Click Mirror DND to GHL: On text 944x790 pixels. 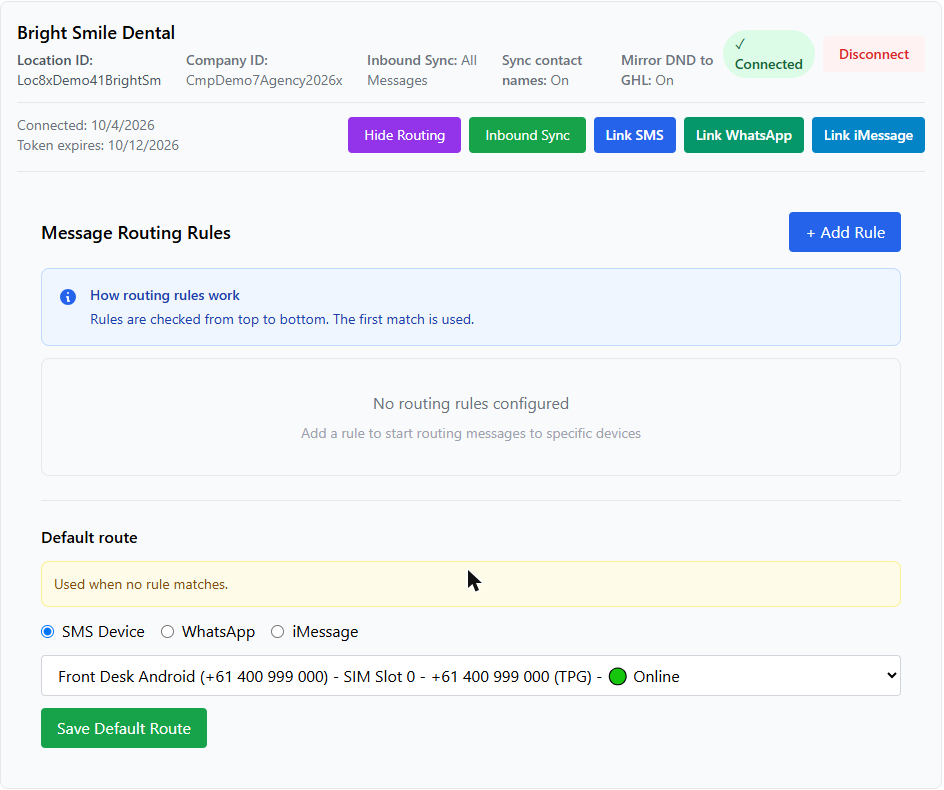coord(667,70)
